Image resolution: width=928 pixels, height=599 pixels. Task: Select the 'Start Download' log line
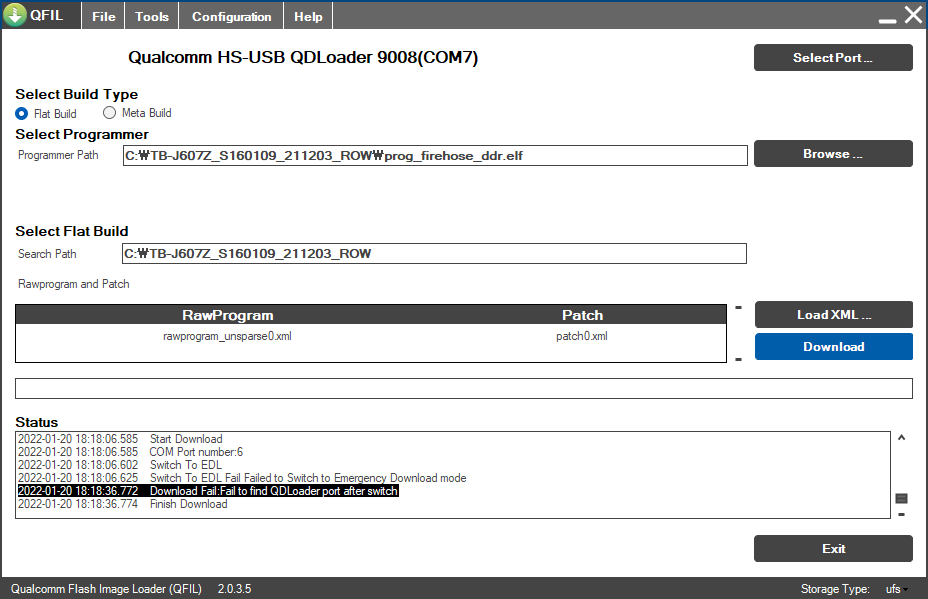[x=120, y=439]
